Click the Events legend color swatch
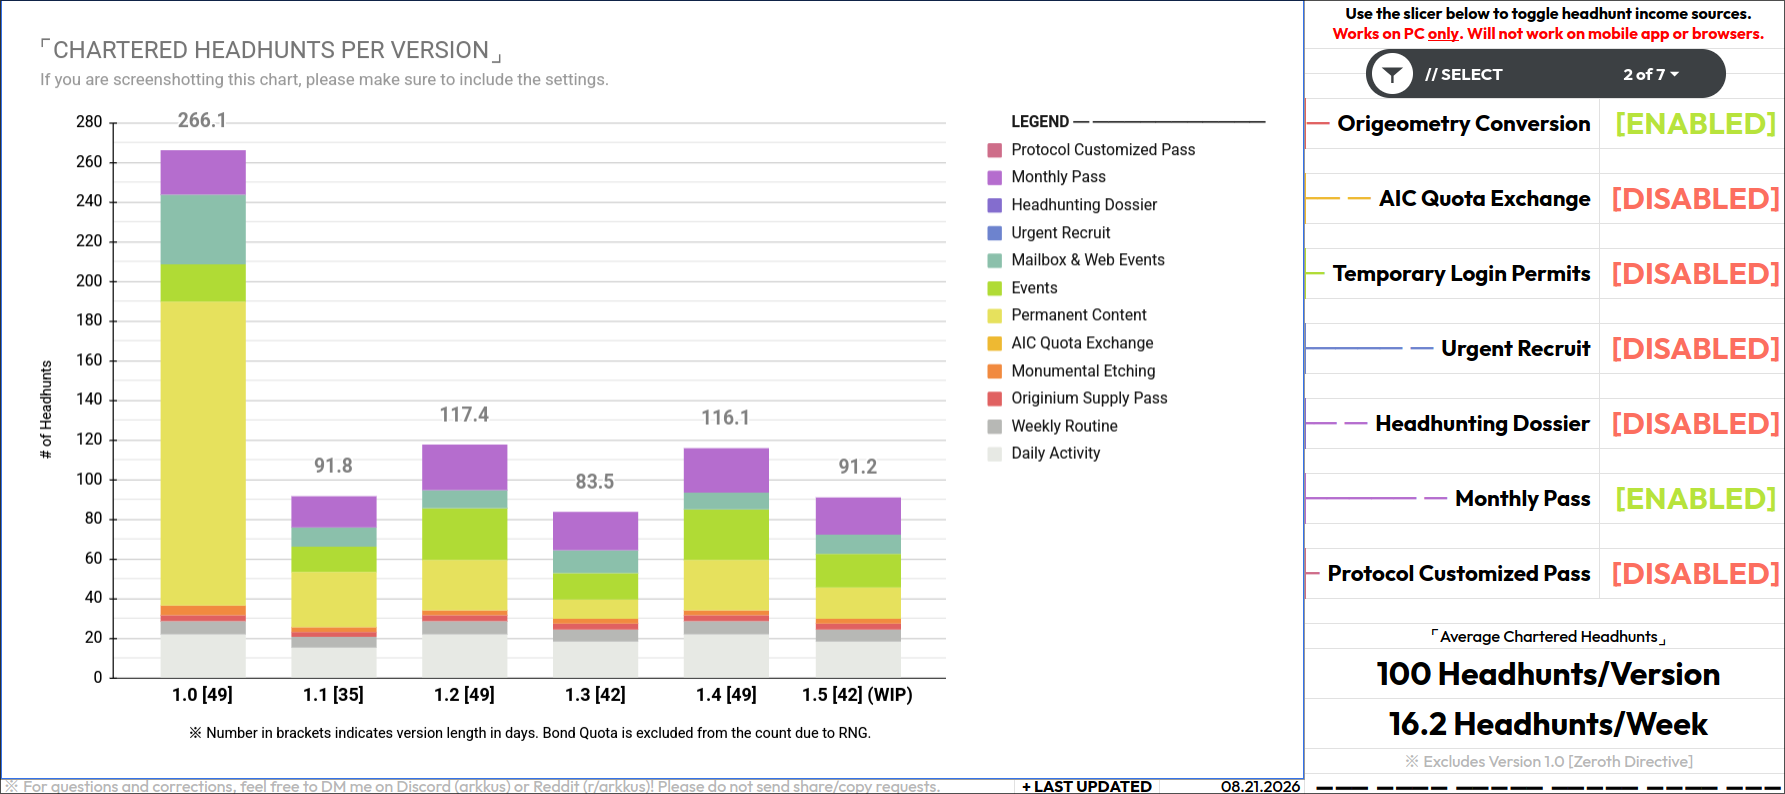 pos(994,288)
